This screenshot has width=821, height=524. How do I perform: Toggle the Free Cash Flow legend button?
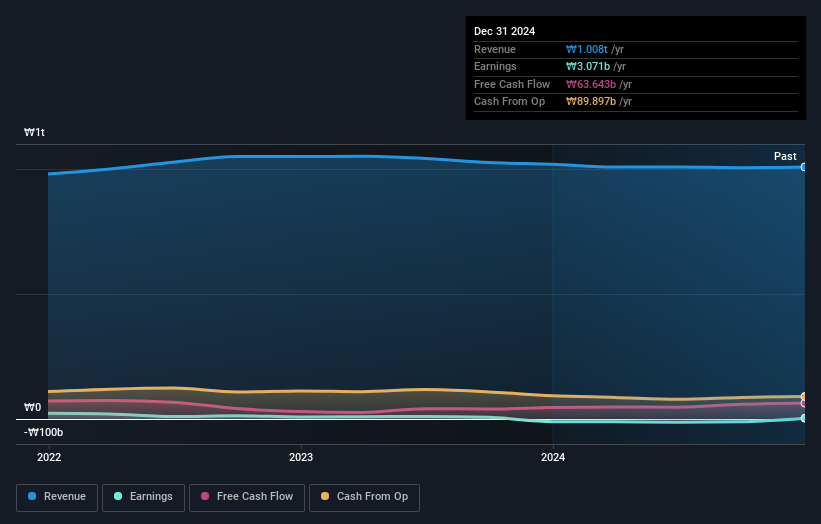coord(247,497)
